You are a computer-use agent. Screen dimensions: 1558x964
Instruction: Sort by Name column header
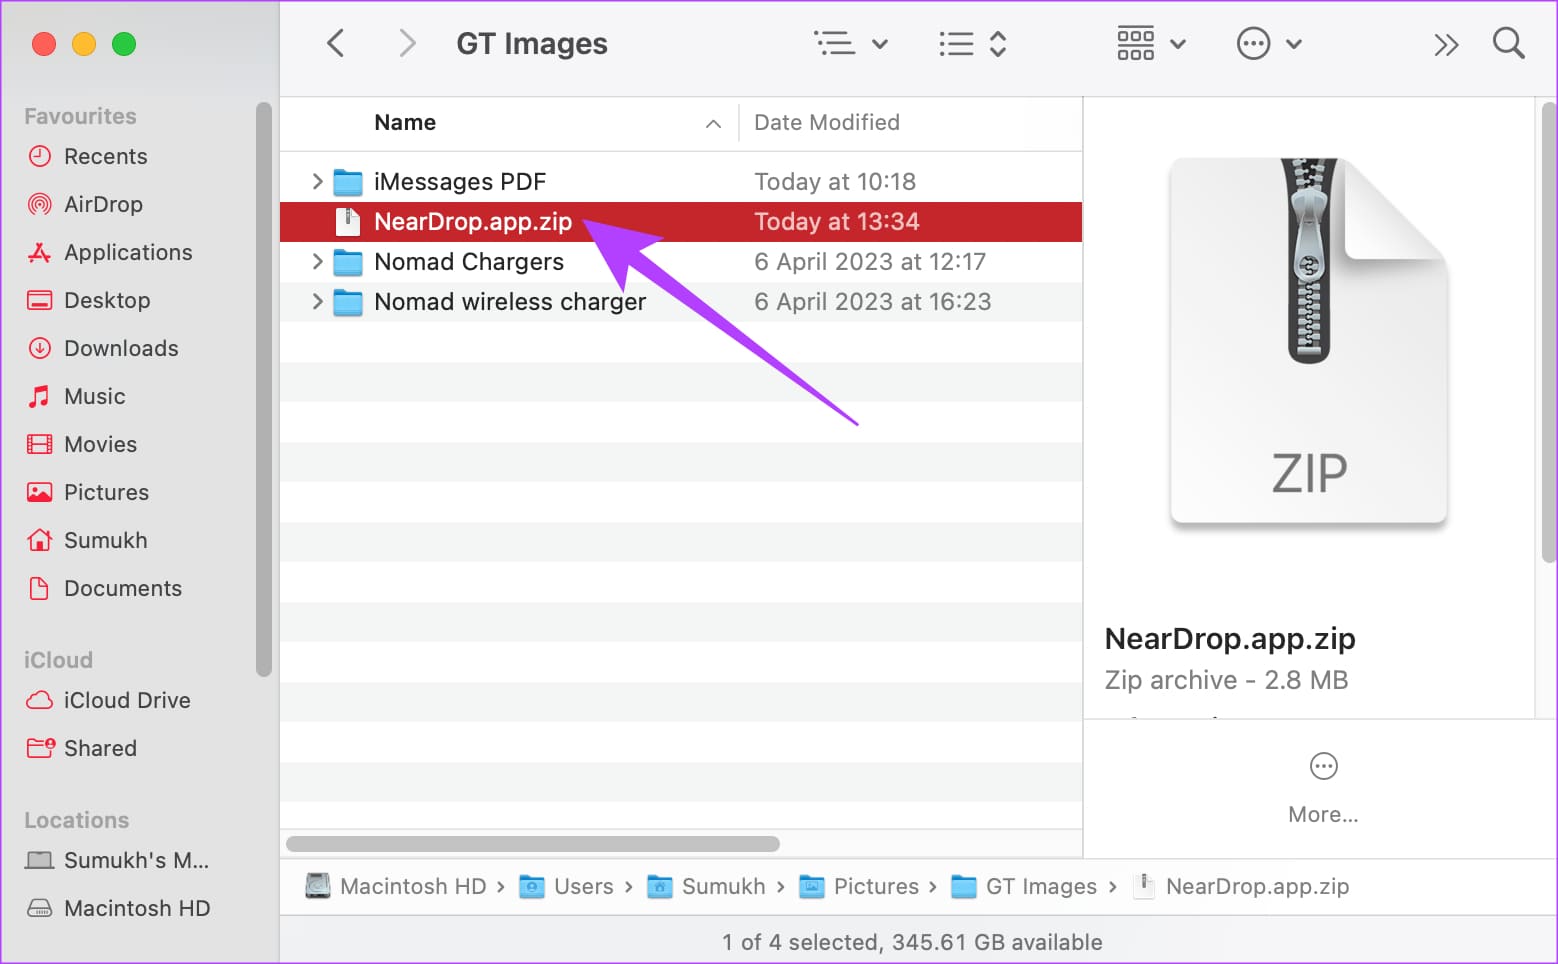coord(405,122)
